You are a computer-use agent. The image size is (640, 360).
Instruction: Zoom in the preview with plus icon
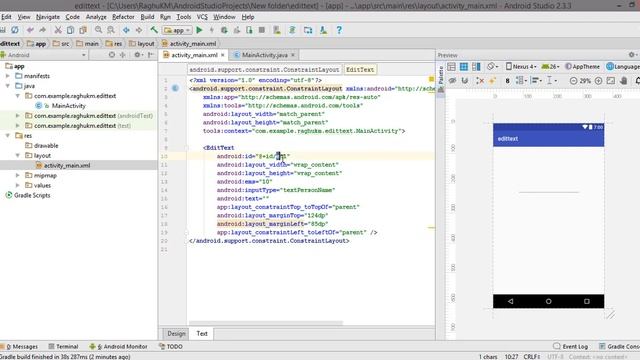598,81
